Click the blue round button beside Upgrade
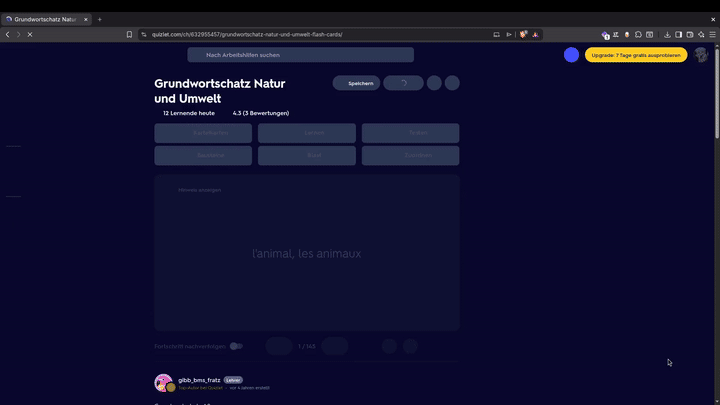720x405 pixels. point(571,55)
